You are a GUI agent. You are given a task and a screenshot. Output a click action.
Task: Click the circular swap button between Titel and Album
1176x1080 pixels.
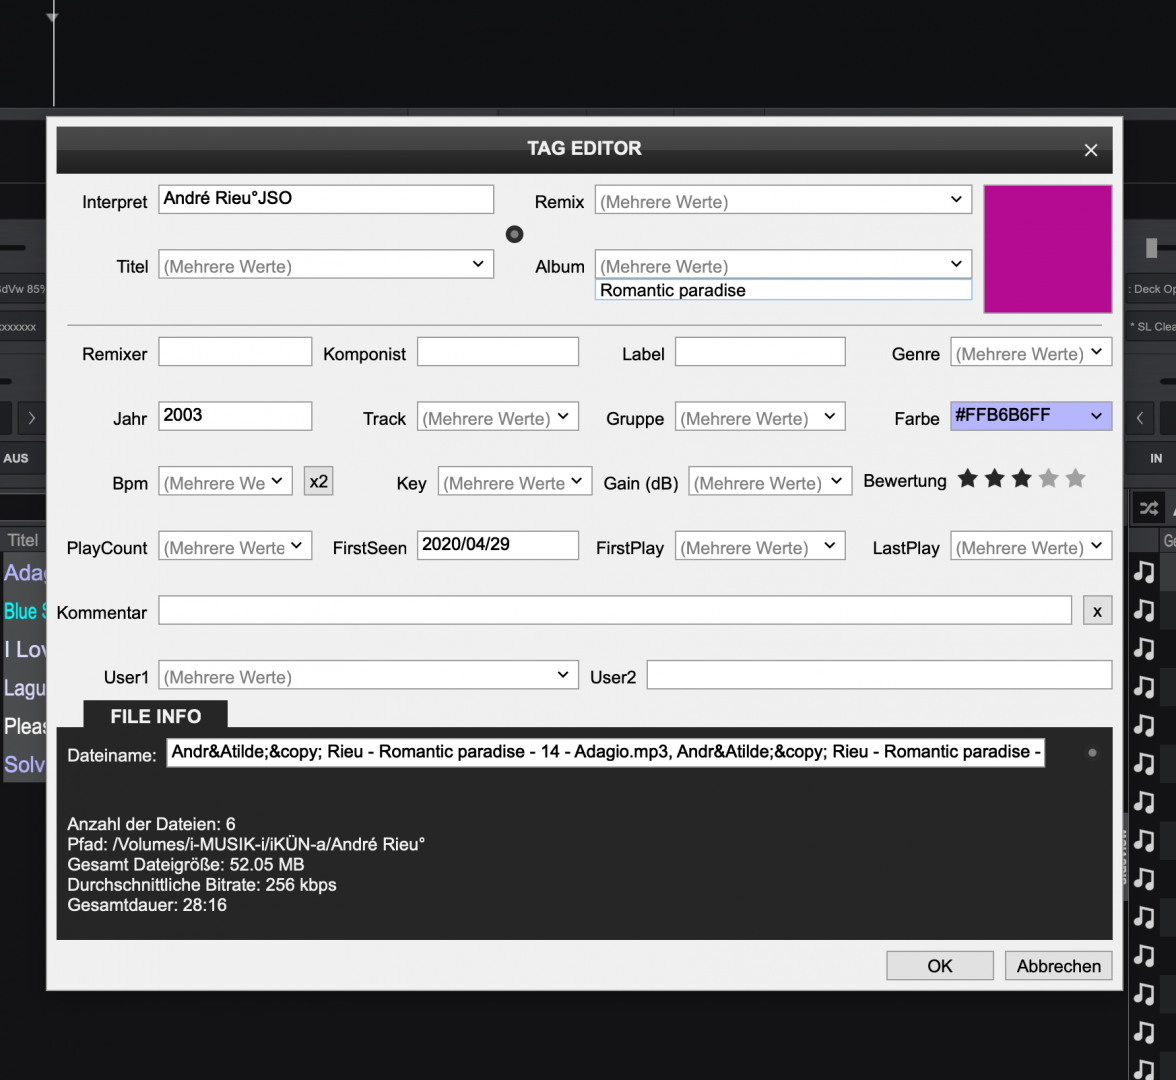point(514,234)
